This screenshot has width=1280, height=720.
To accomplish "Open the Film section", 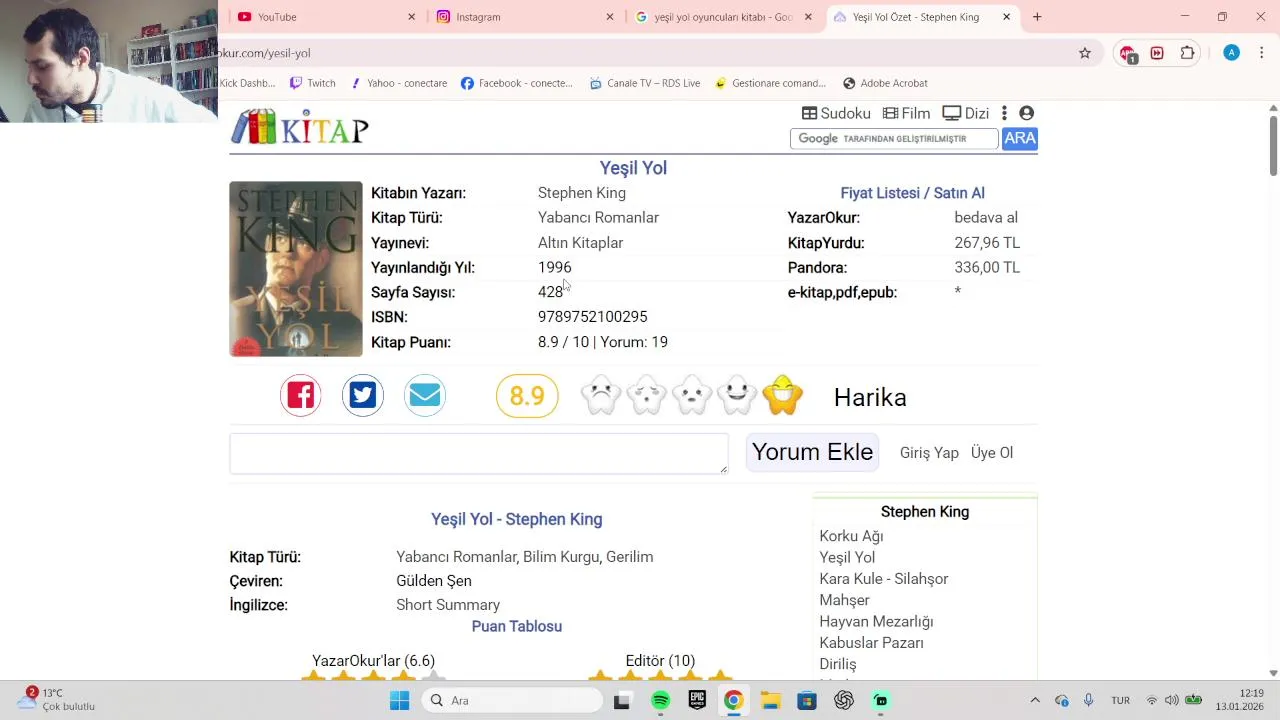I will 906,113.
